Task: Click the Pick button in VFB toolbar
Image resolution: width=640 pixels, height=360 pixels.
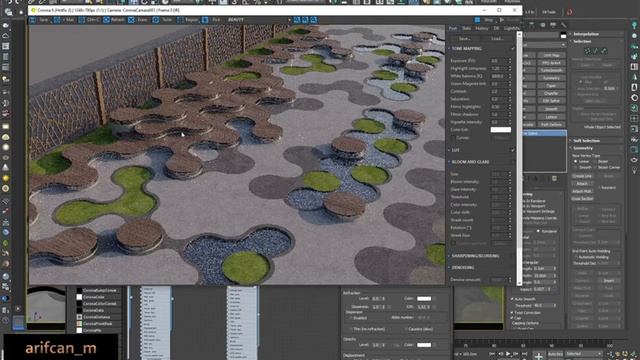Action: pyautogui.click(x=212, y=20)
